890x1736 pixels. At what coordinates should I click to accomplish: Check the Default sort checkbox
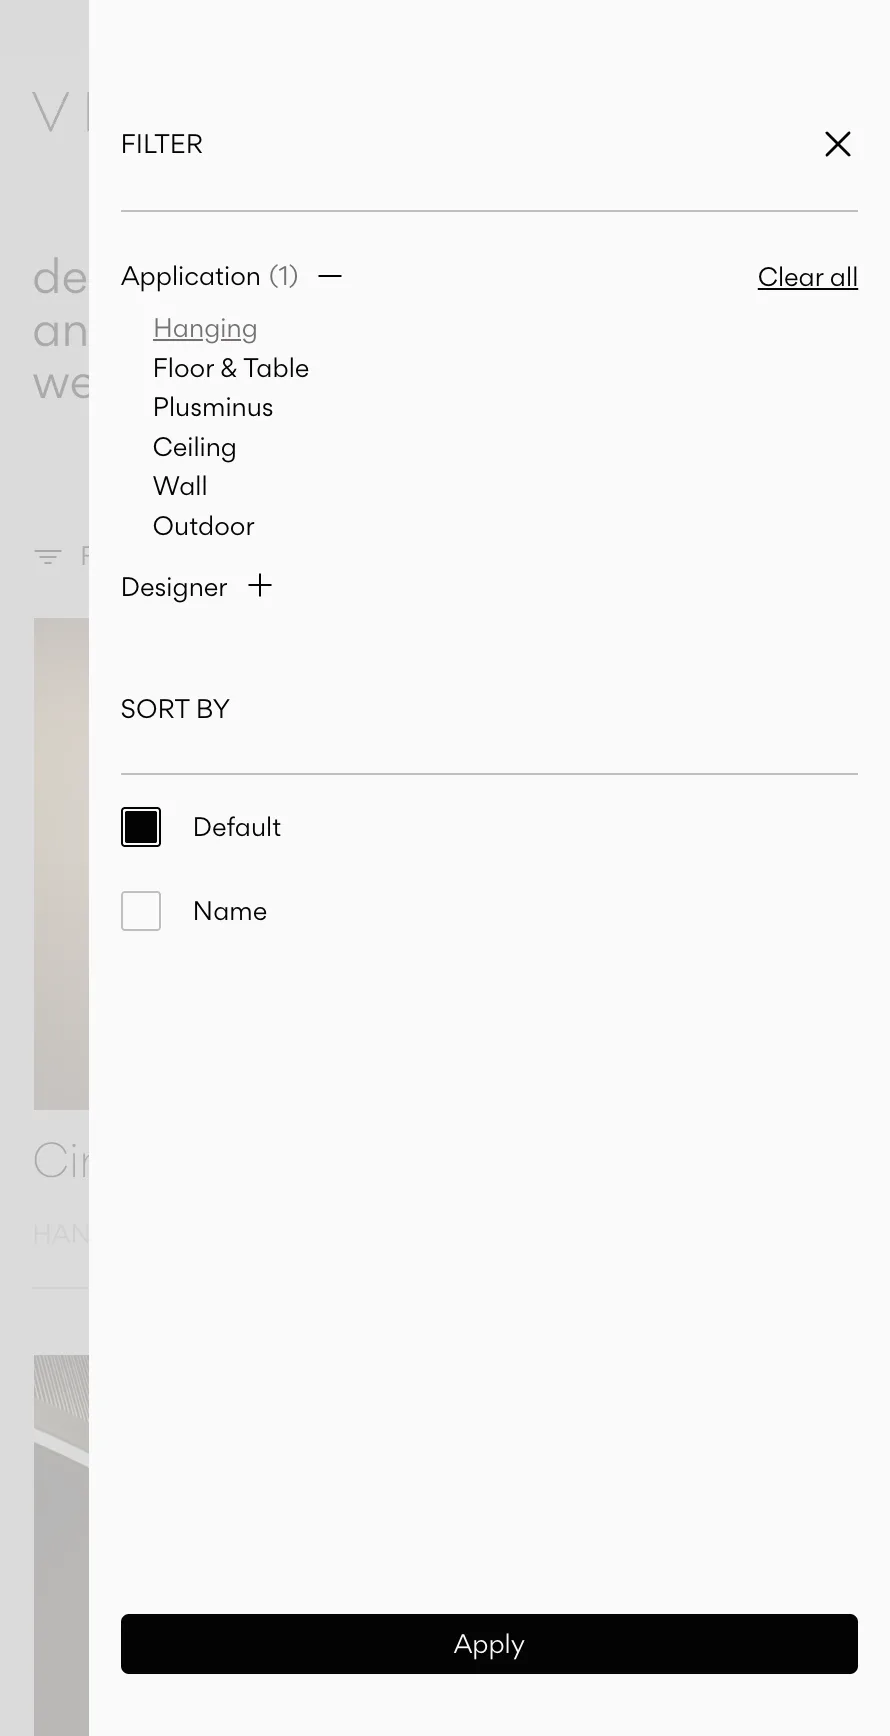coord(141,827)
